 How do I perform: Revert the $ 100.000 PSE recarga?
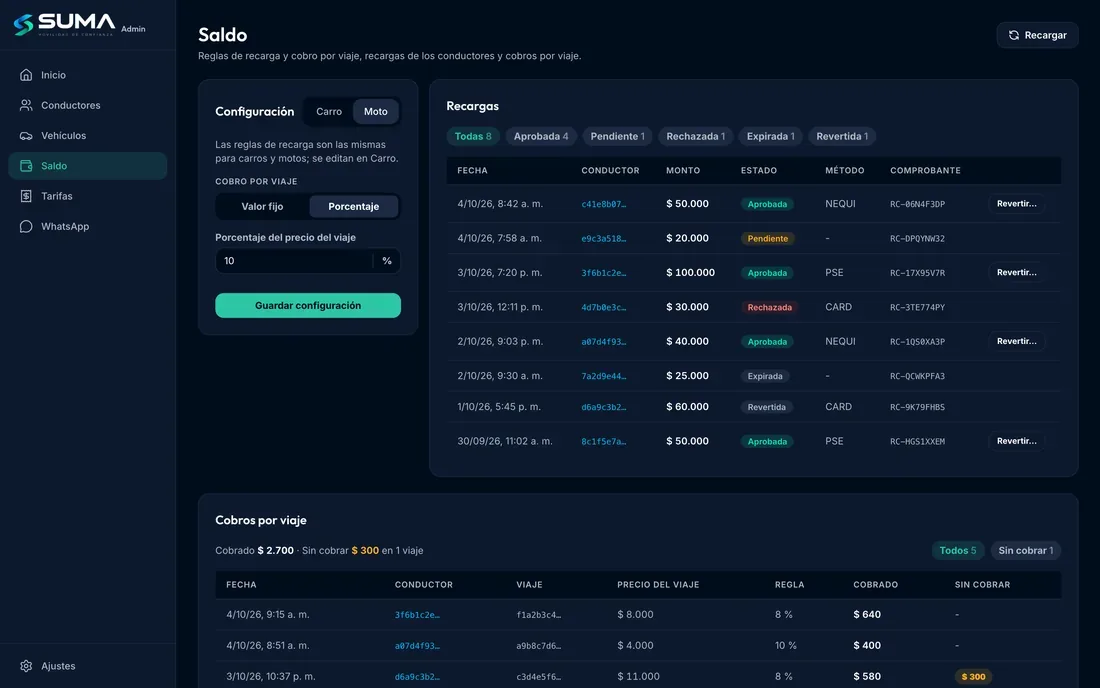tap(1017, 273)
